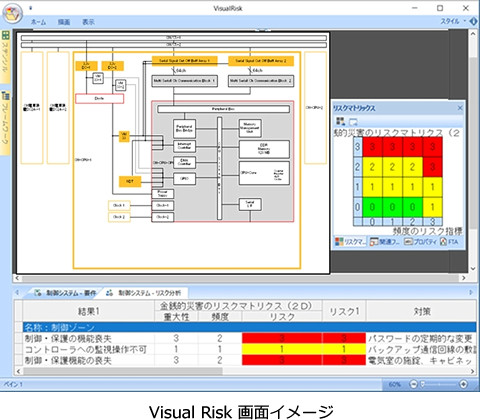Click the yellow risk cell of コントローラ row
This screenshot has width=480, height=420.
(282, 349)
